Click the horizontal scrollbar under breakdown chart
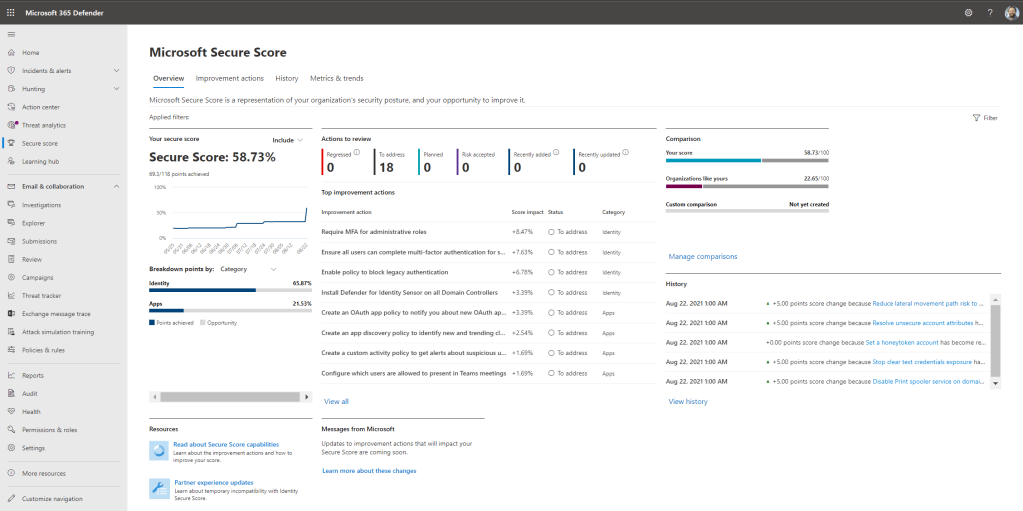Screen dimensions: 1023x511 point(230,397)
